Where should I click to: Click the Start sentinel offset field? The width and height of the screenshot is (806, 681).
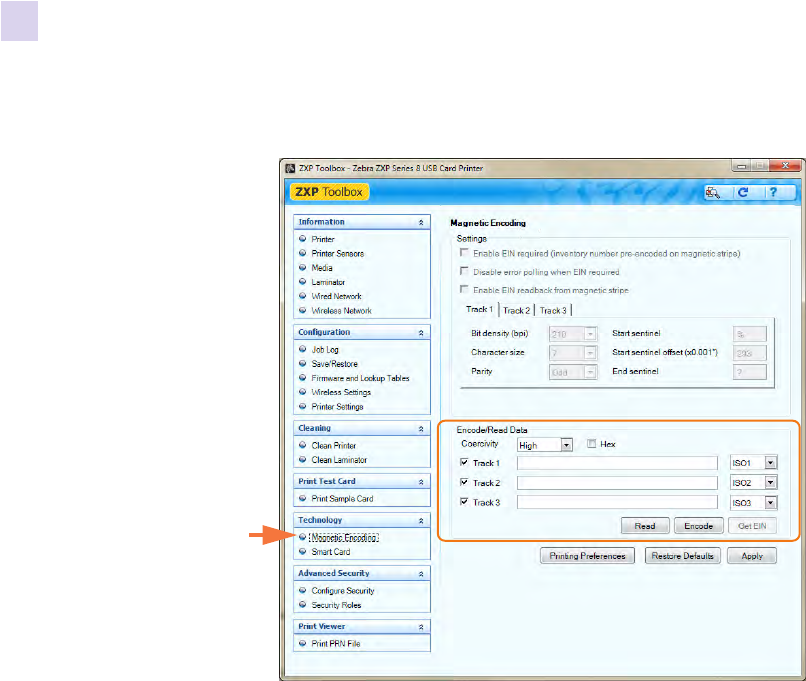[749, 353]
